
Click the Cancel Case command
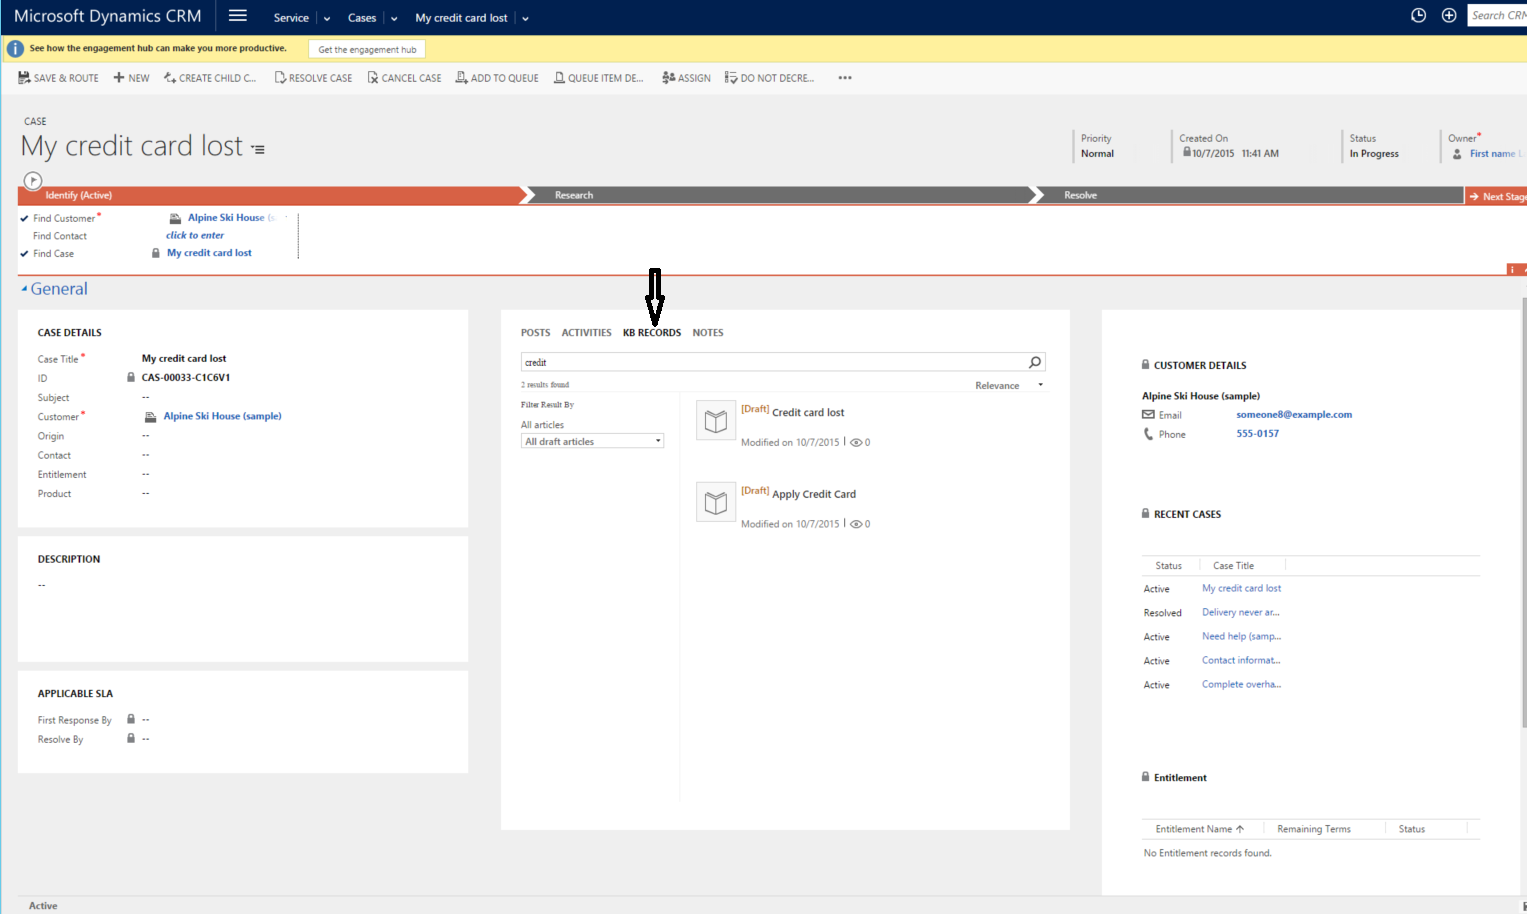(x=404, y=77)
